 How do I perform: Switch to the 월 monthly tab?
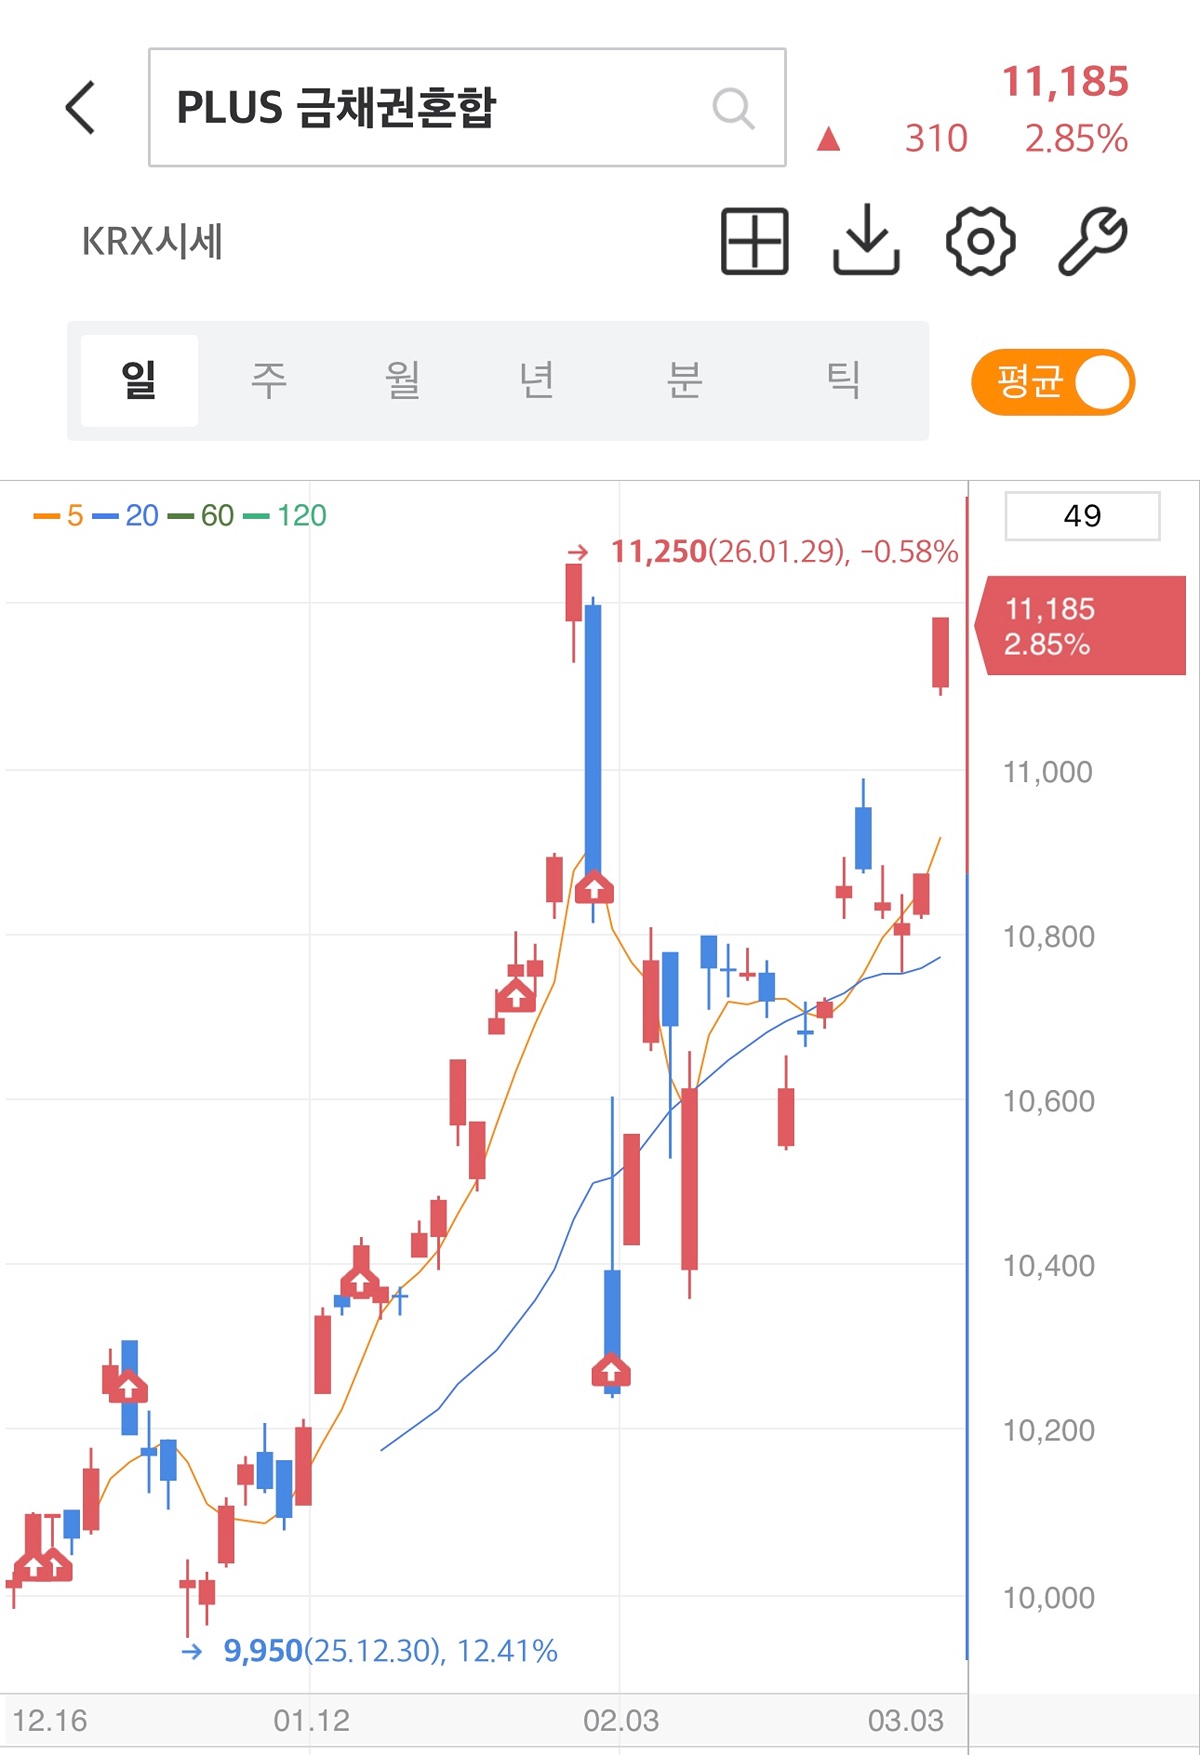click(x=402, y=381)
